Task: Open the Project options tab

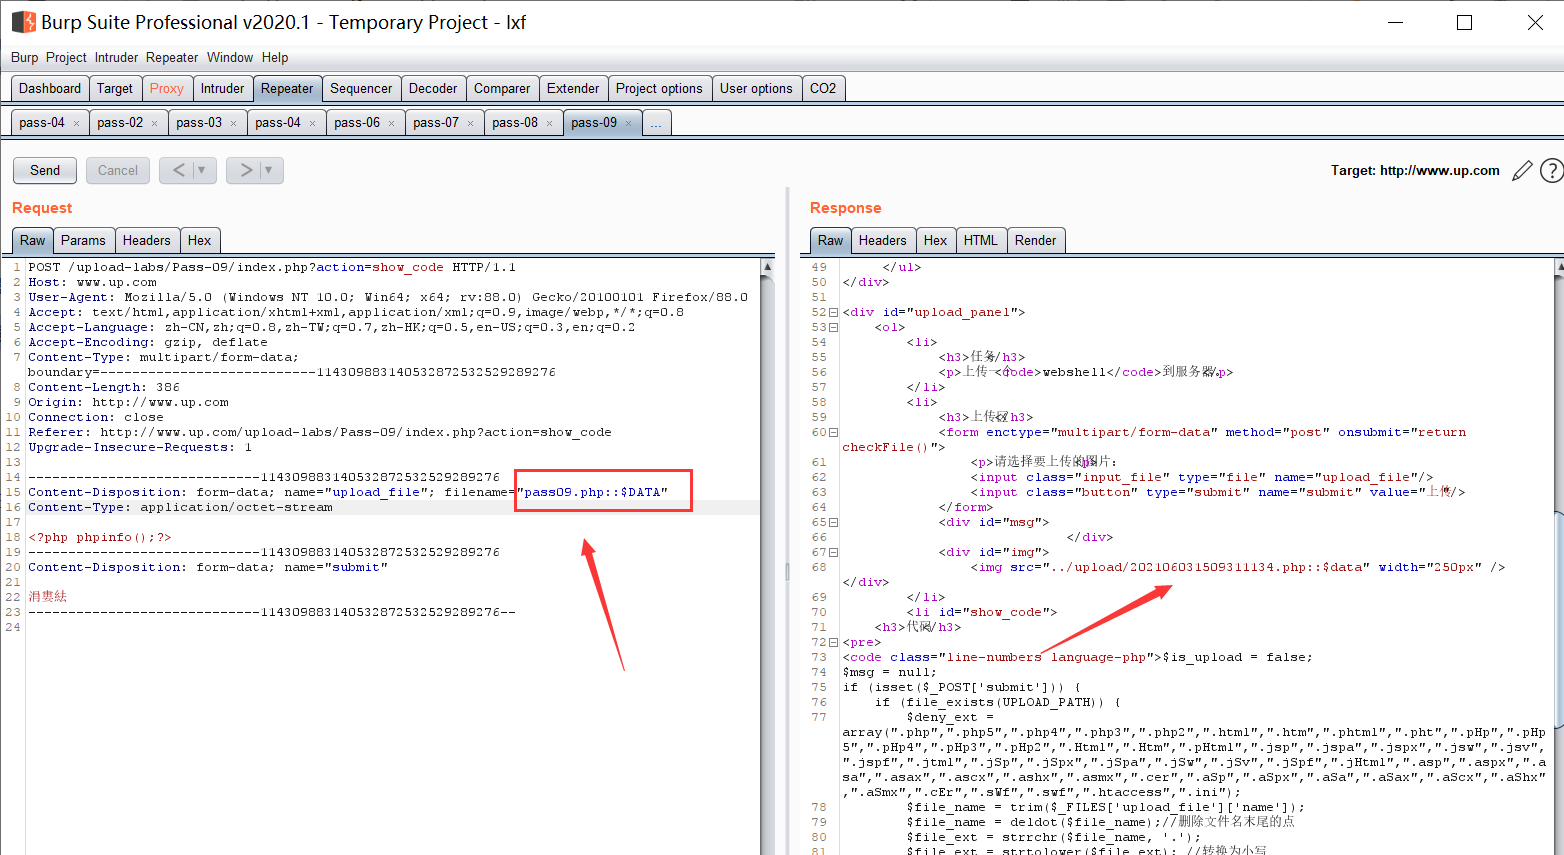Action: coord(659,88)
